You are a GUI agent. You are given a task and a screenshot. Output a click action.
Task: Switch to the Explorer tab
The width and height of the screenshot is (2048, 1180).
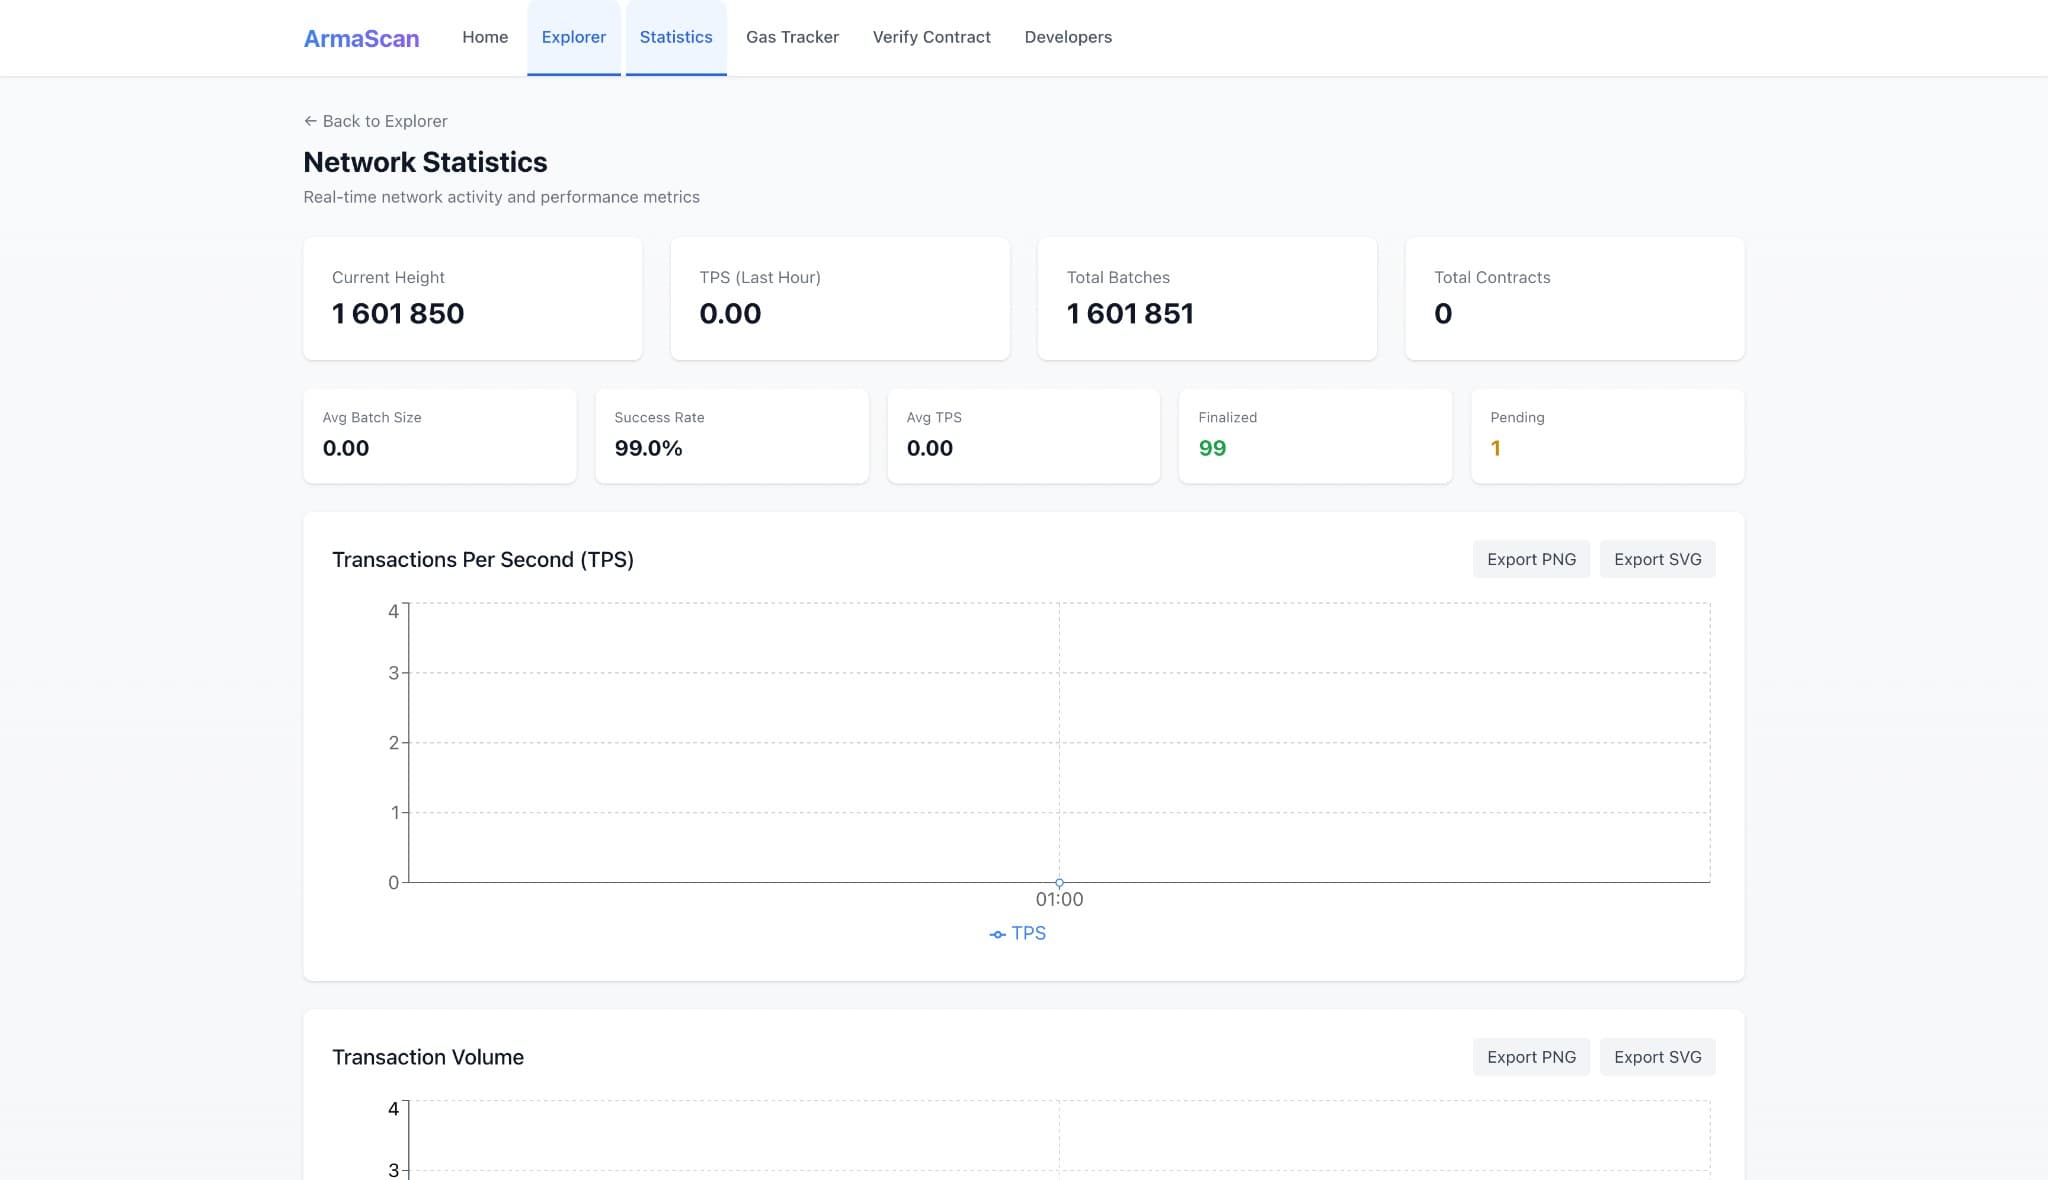pos(574,37)
